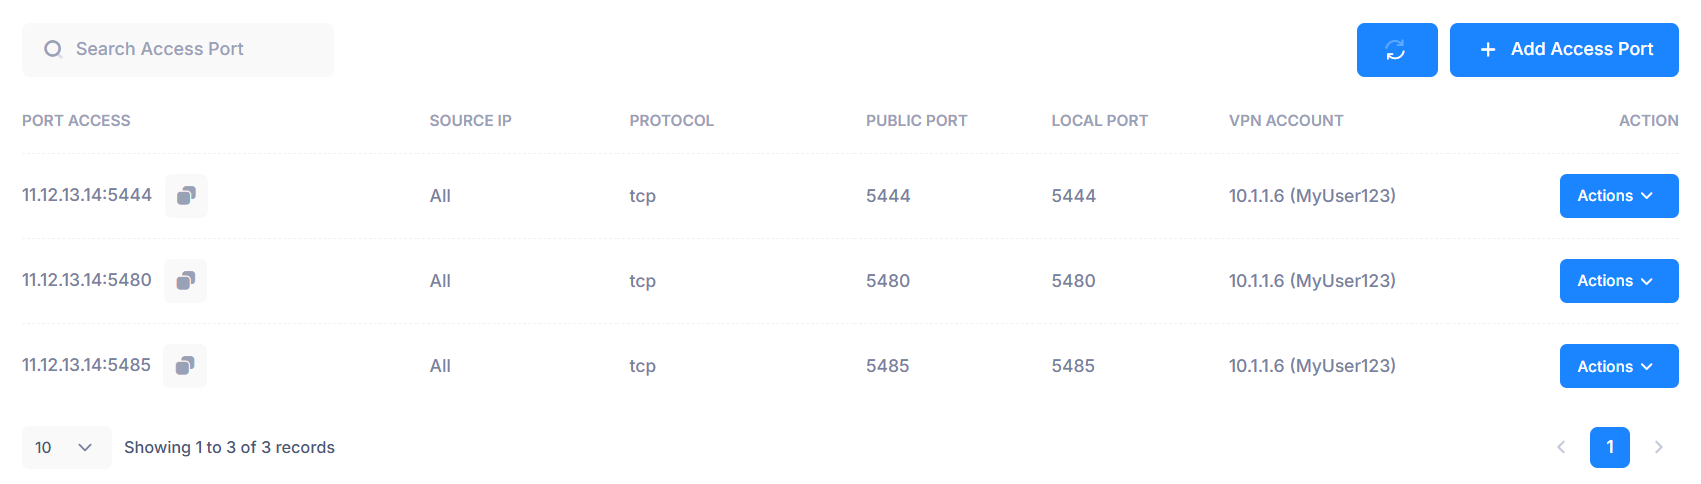1701x484 pixels.
Task: Sort by SOURCE IP column header
Action: point(471,121)
